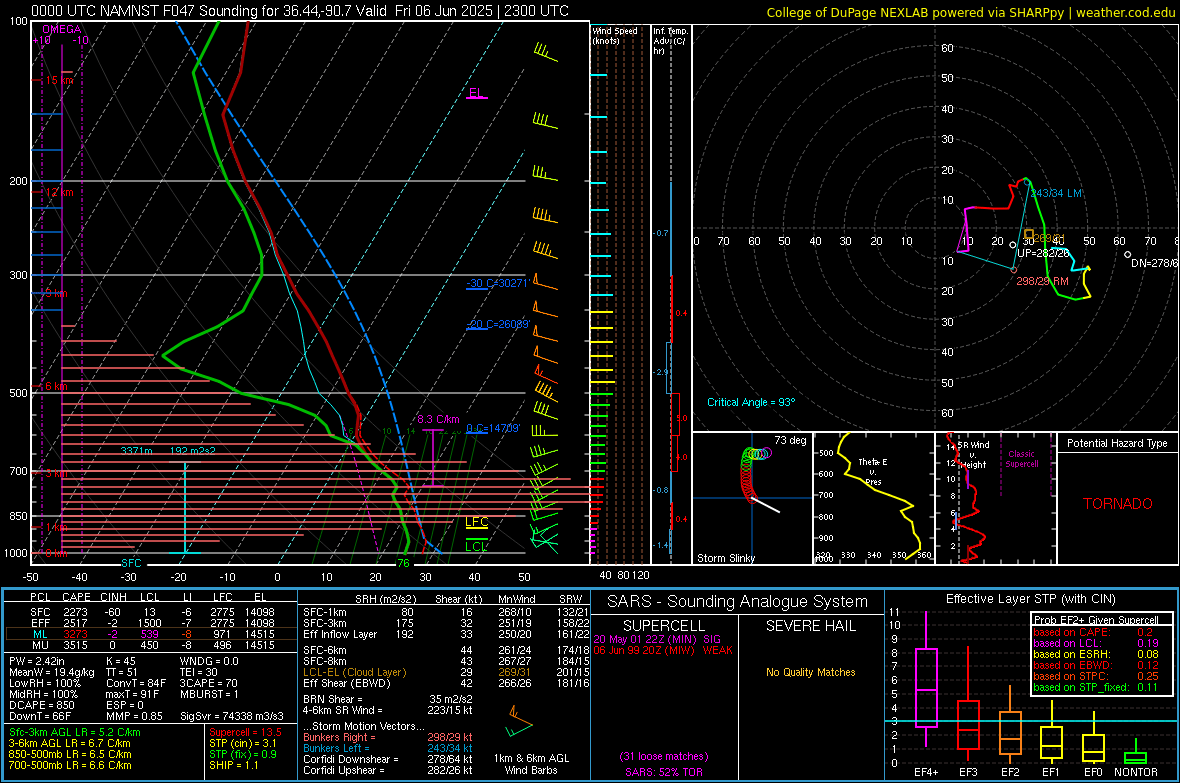
Task: Click the 'UP=282/26' hodograph label
Action: point(1043,253)
